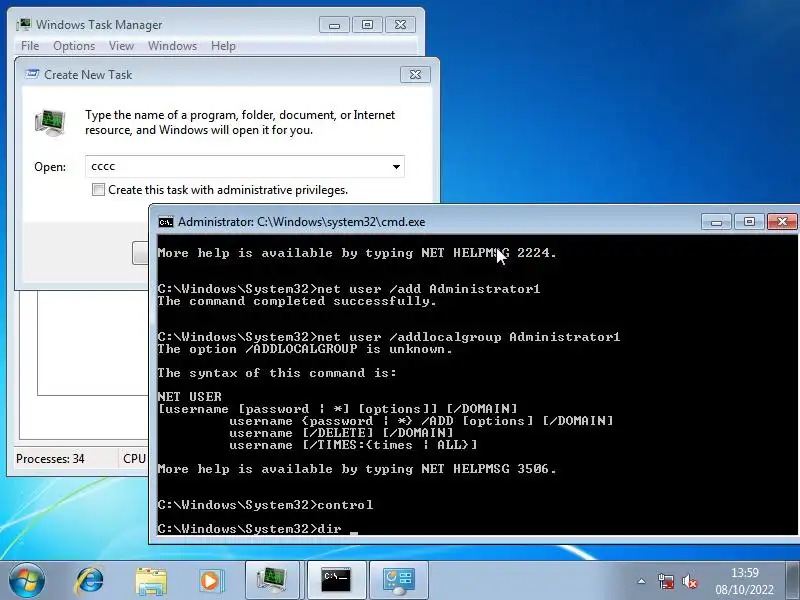This screenshot has width=800, height=600.
Task: Click the muted volume tray icon
Action: tap(689, 581)
